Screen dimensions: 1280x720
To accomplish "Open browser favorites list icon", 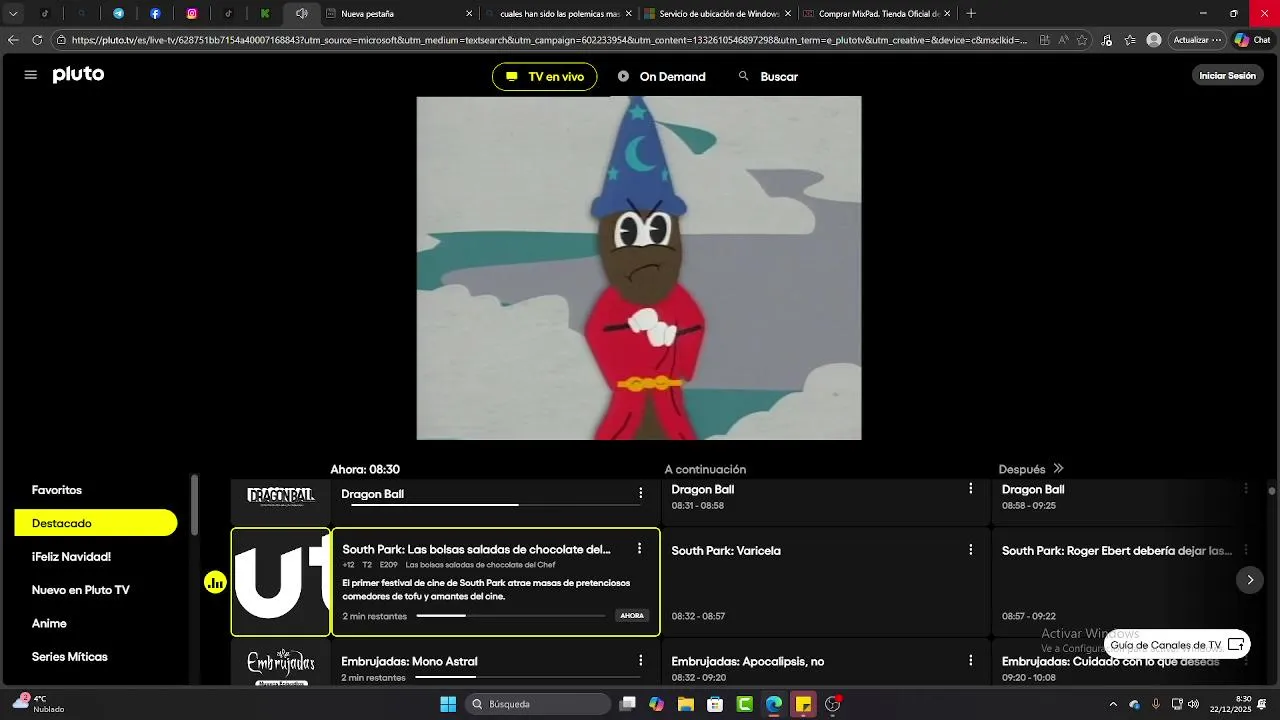I will tap(1130, 40).
